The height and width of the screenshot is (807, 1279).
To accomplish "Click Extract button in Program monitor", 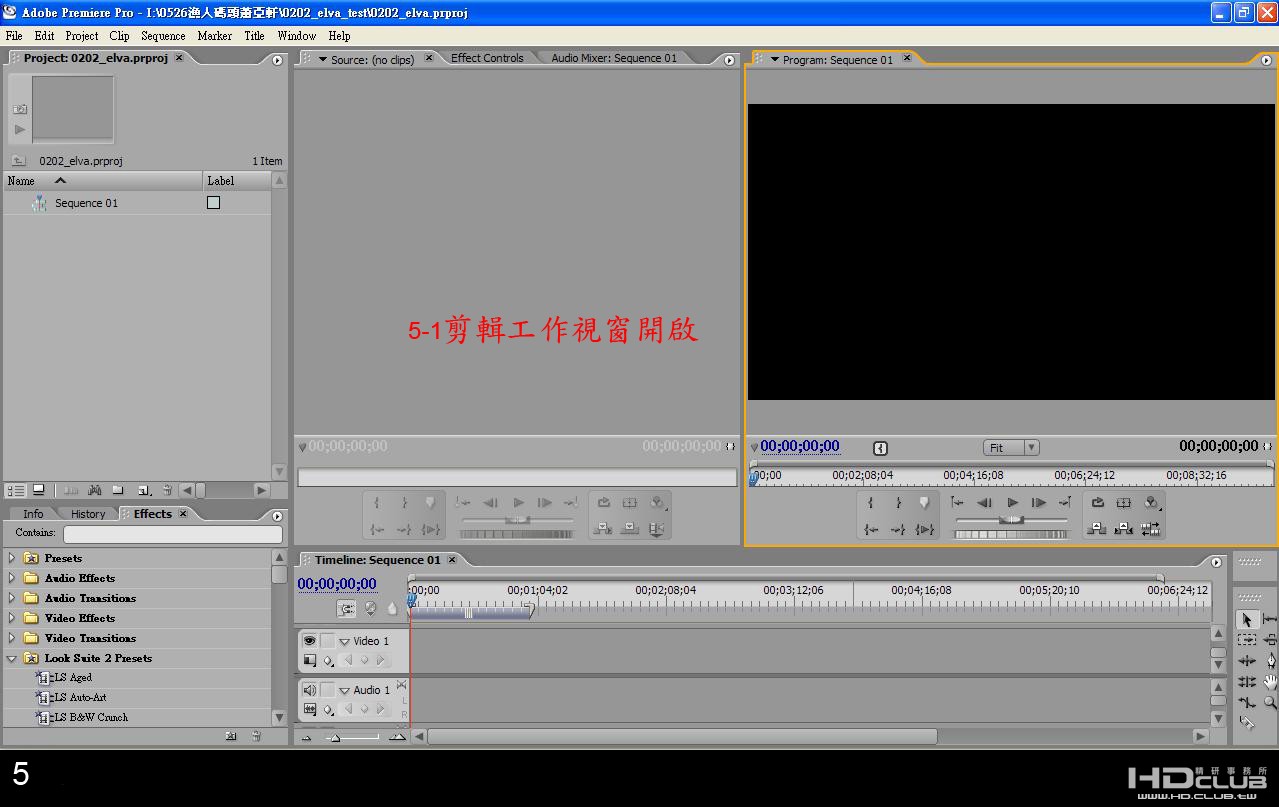I will (1124, 528).
